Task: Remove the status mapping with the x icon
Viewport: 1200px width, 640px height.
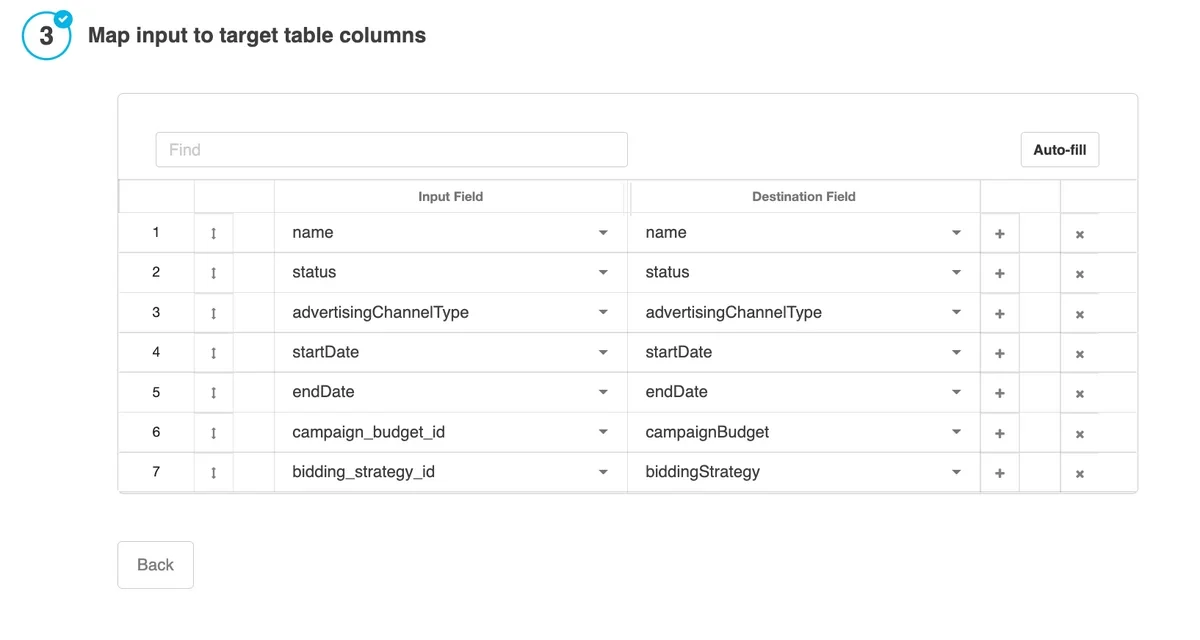Action: (1080, 272)
